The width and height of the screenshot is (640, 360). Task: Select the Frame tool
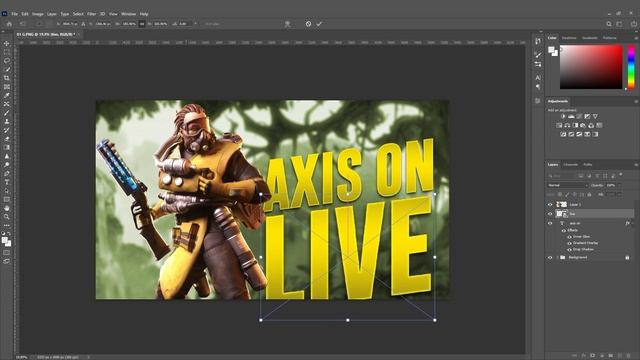click(7, 87)
